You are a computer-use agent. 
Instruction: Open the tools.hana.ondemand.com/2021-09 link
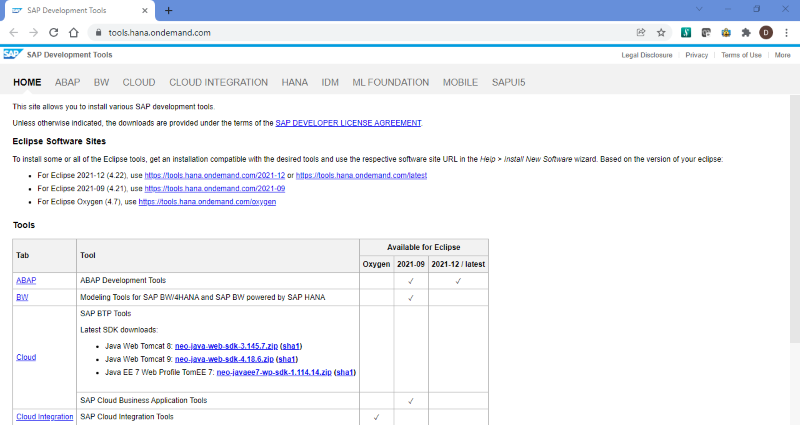214,188
